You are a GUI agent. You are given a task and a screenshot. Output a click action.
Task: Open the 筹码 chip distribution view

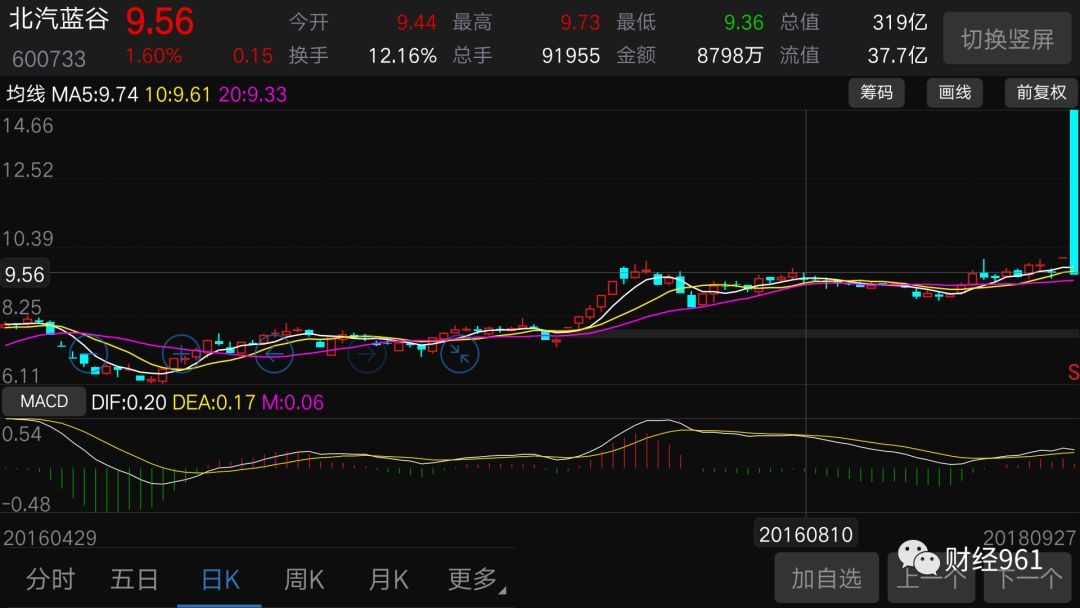coord(876,92)
